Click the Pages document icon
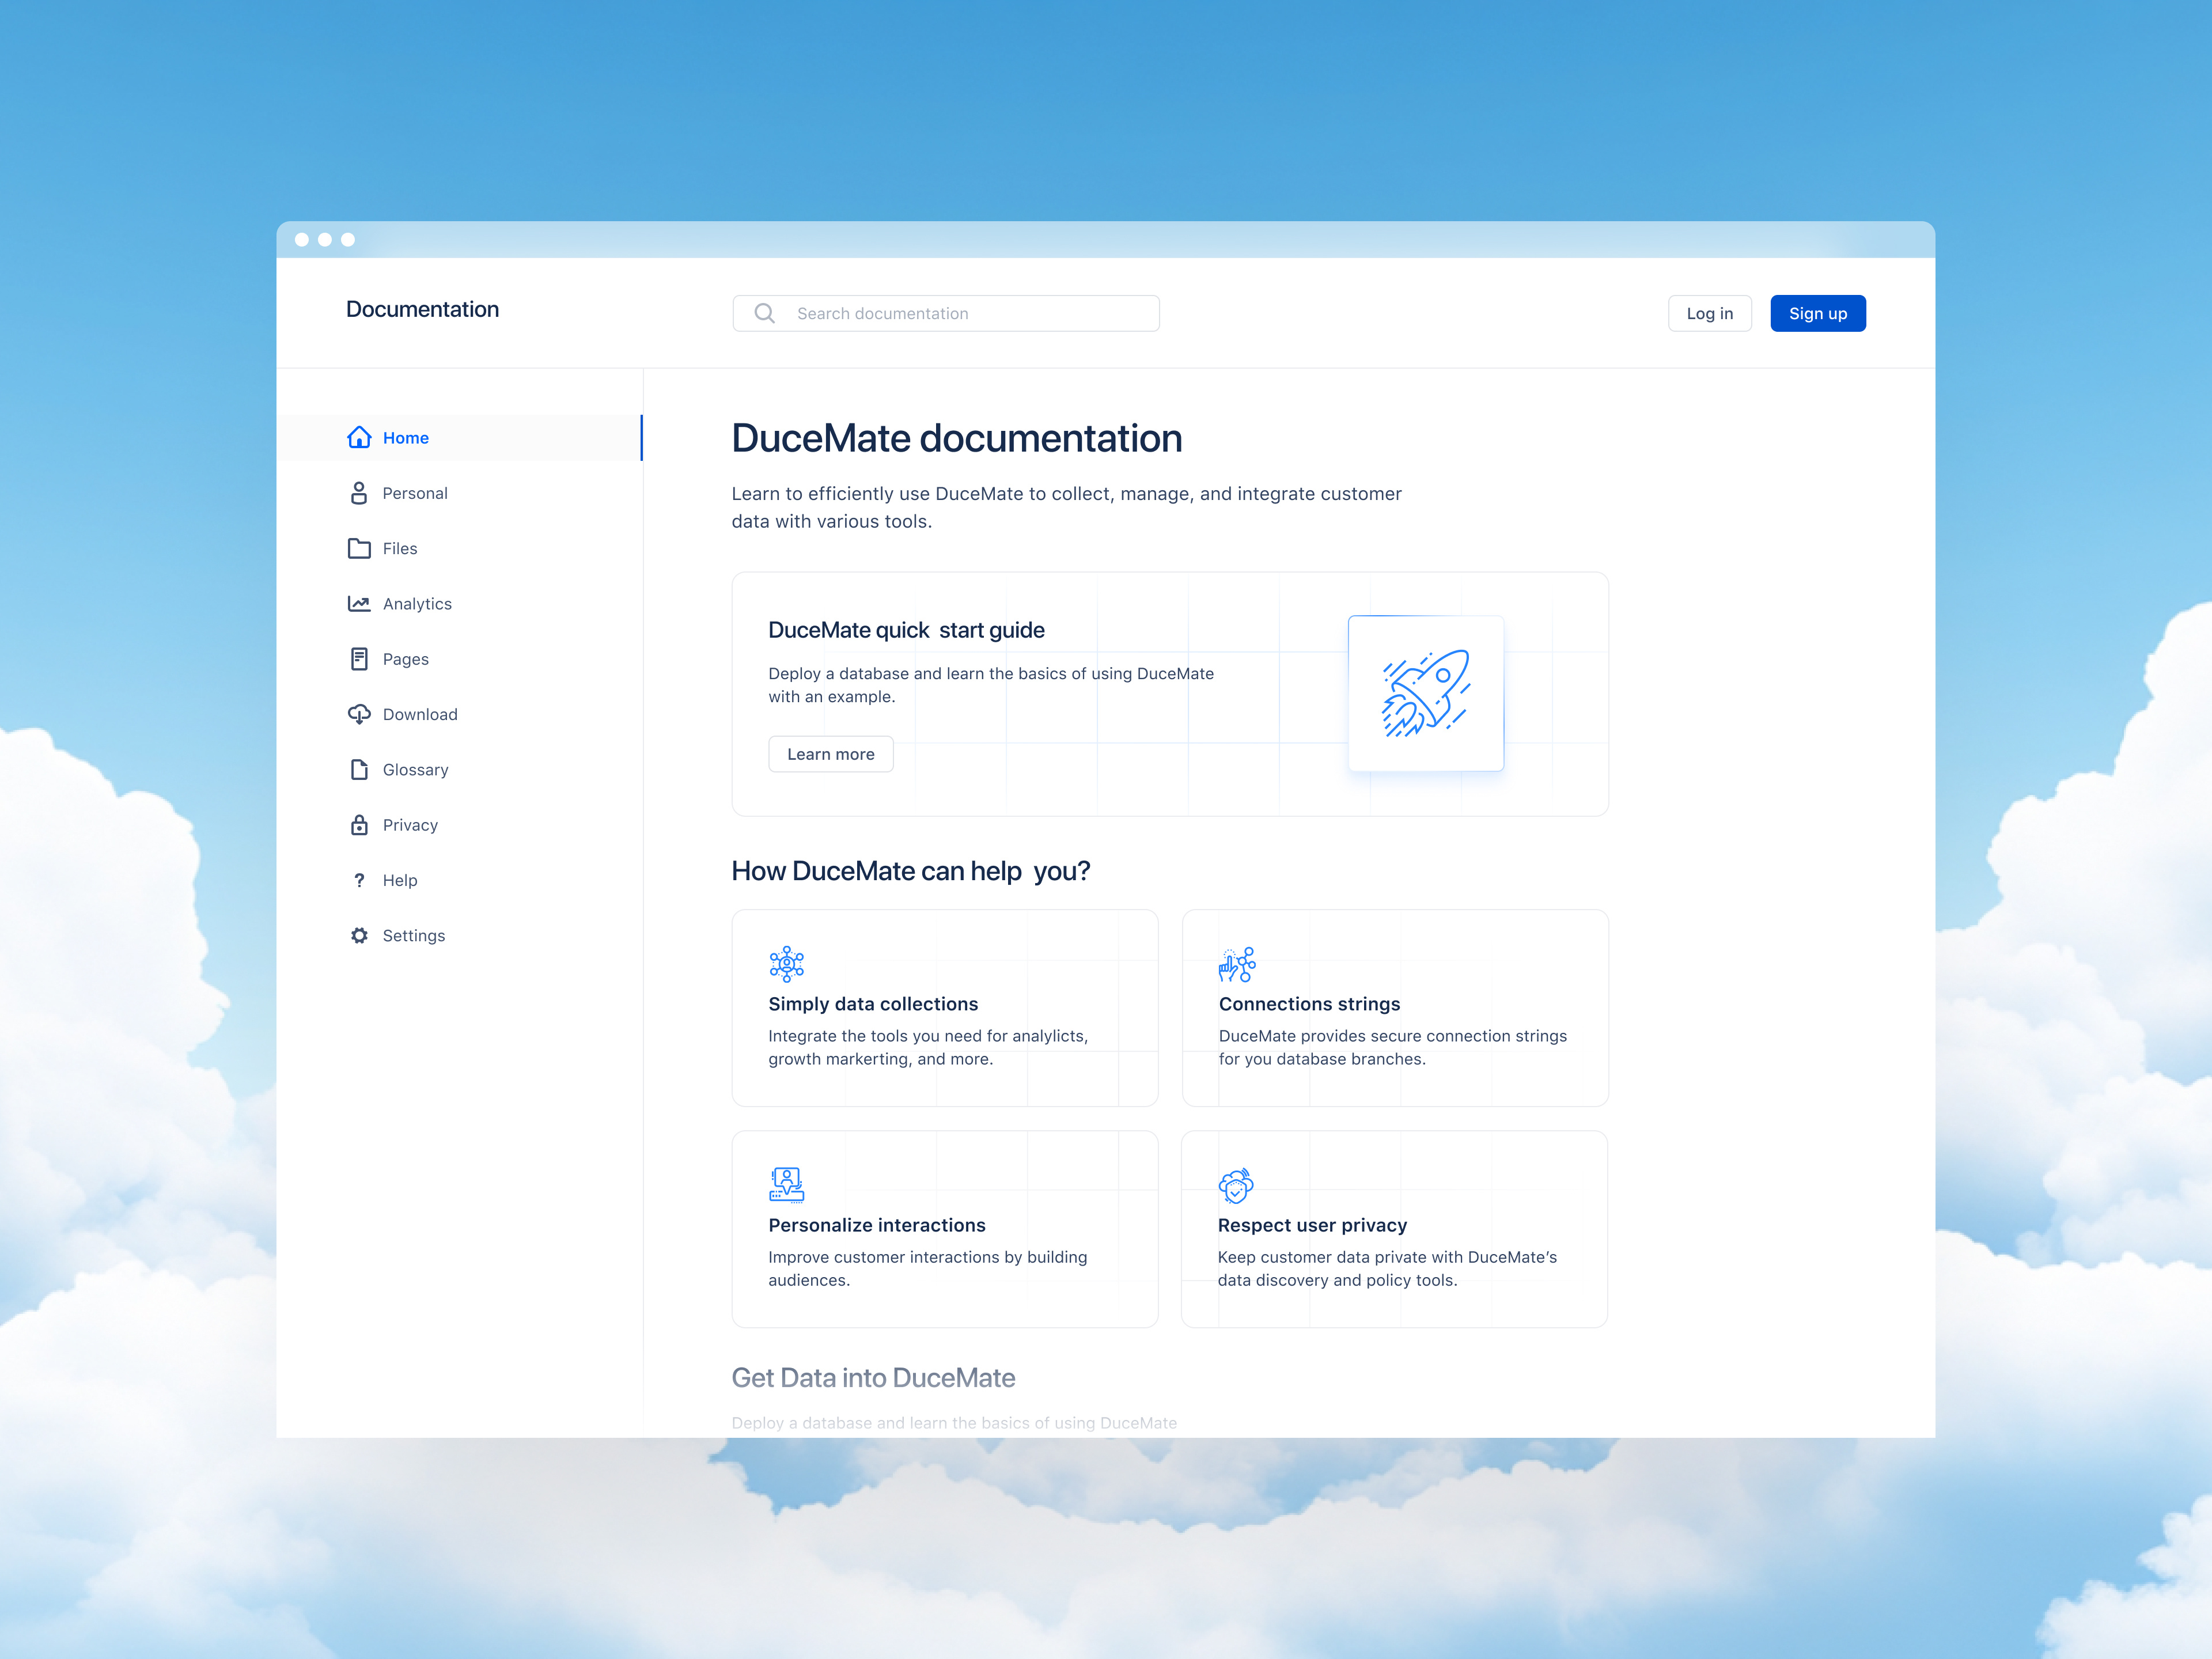The height and width of the screenshot is (1659, 2212). click(x=359, y=659)
